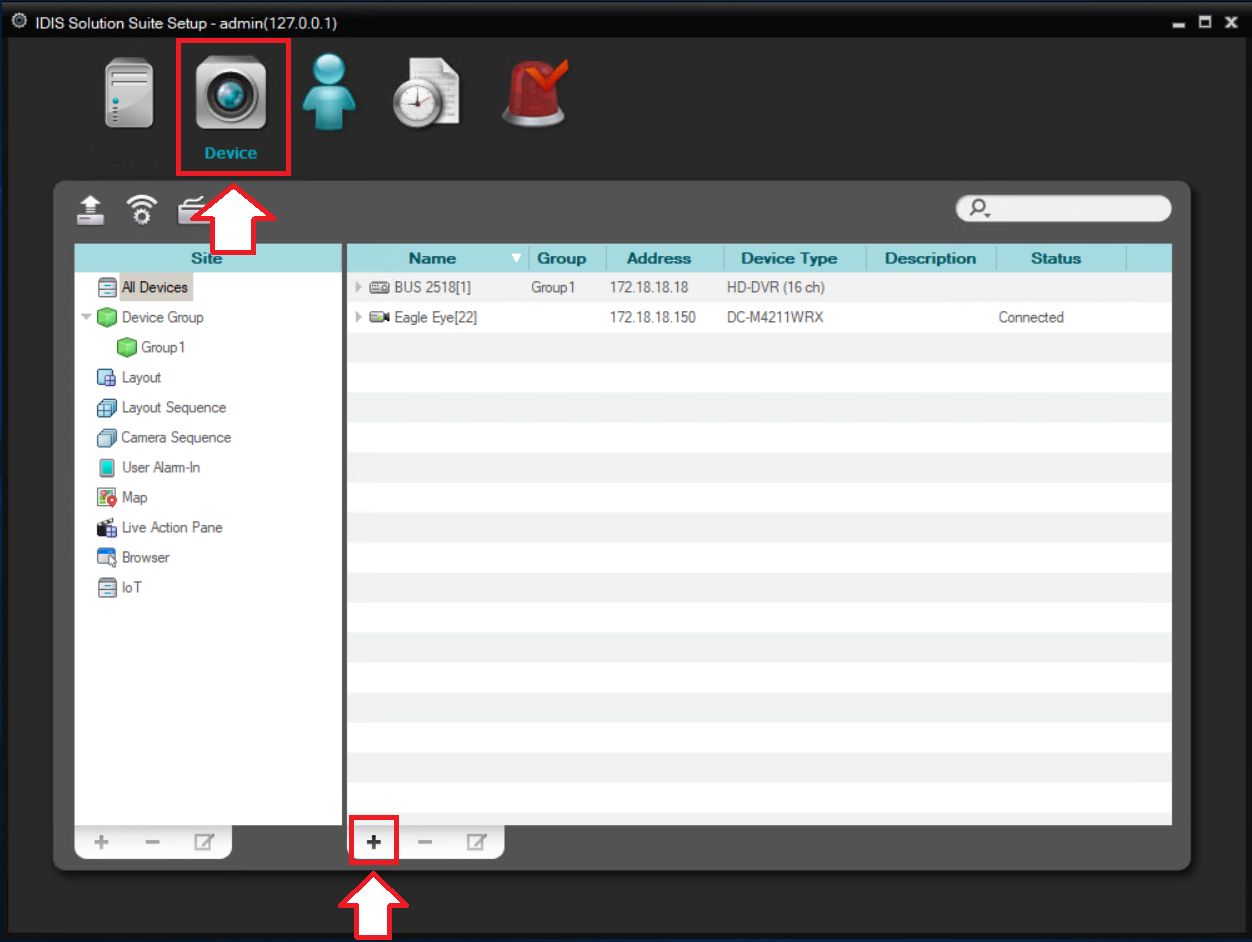
Task: Click the firmware upgrade upload icon
Action: (91, 209)
